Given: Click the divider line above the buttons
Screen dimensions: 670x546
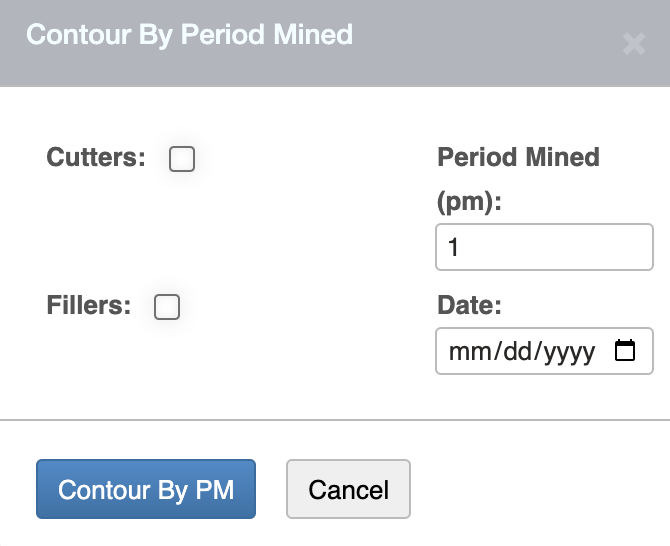Looking at the screenshot, I should [x=335, y=420].
